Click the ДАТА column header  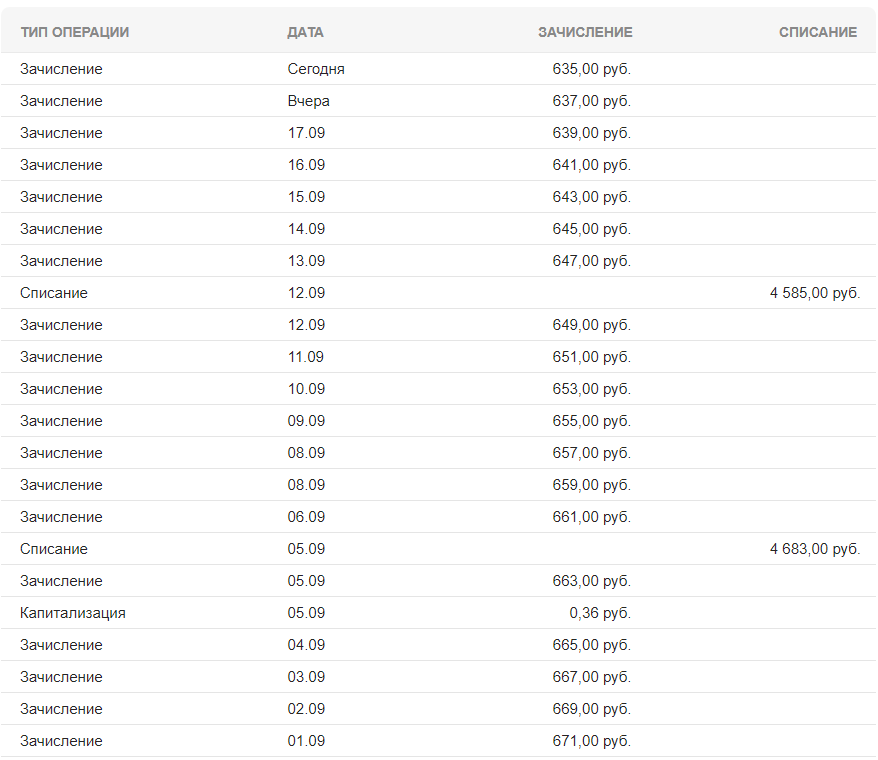click(305, 32)
